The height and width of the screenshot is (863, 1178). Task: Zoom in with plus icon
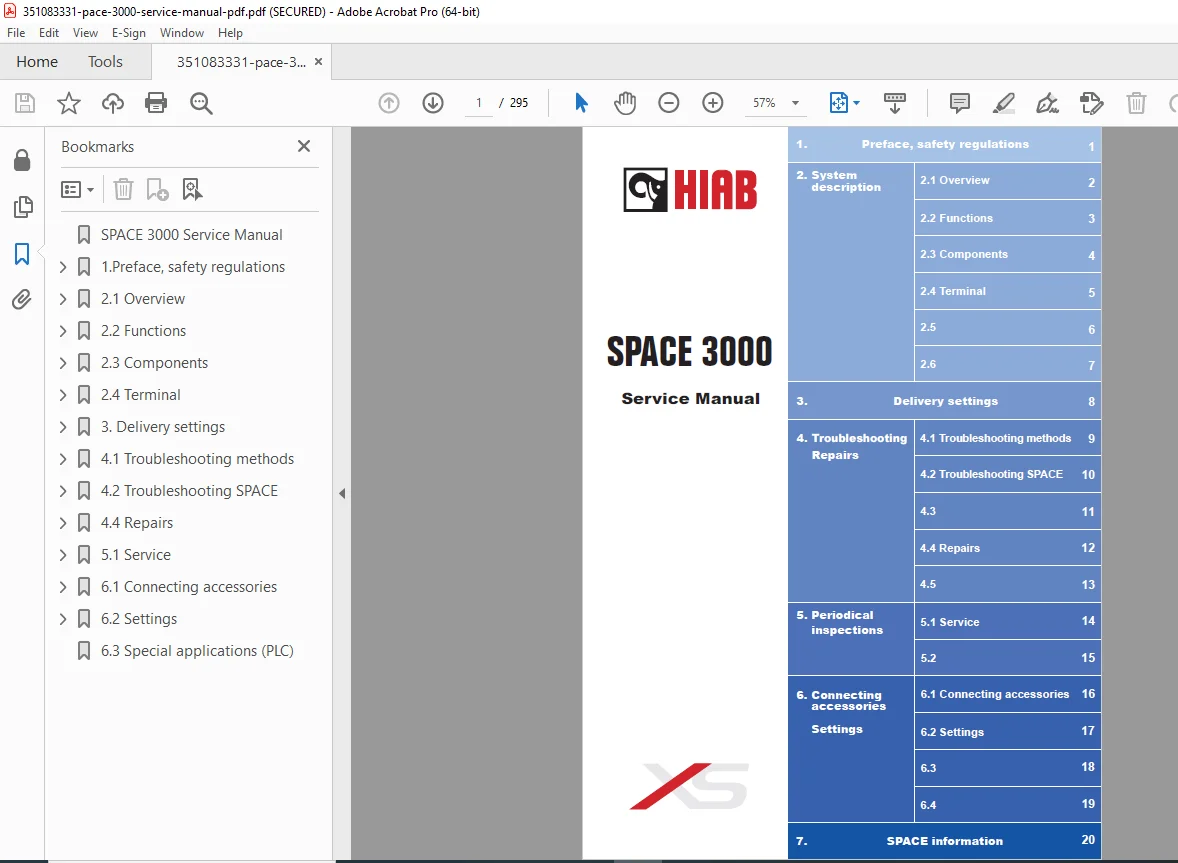pos(712,103)
